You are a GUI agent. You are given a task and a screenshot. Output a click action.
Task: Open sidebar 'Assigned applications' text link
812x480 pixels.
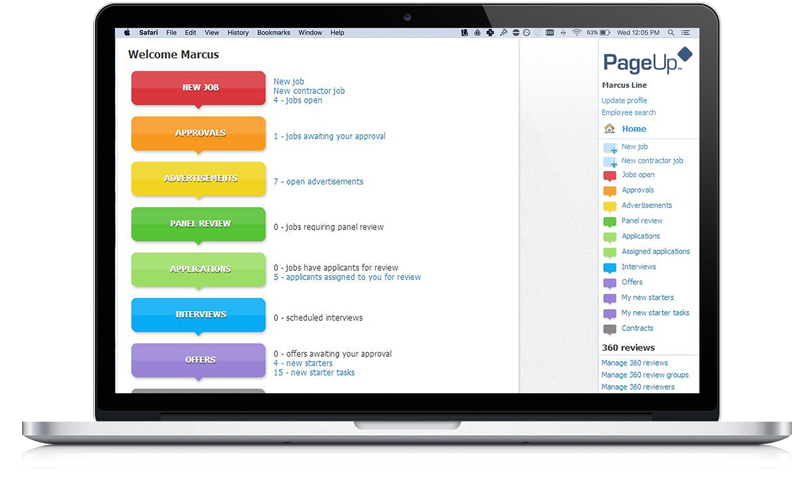(x=656, y=251)
